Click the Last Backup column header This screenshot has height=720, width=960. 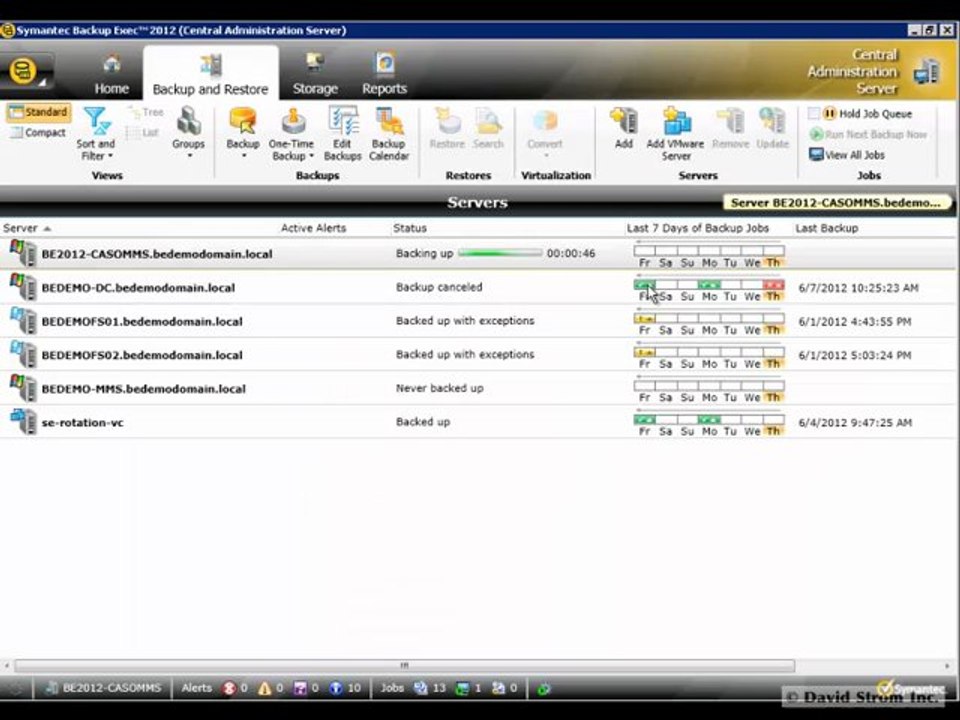827,228
